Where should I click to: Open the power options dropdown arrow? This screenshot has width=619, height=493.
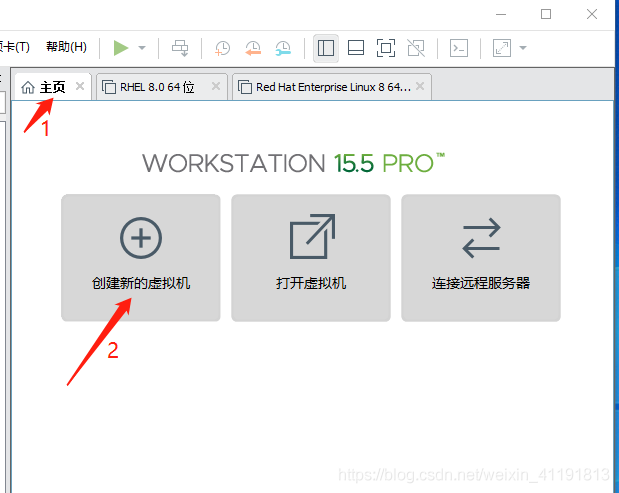pyautogui.click(x=142, y=48)
